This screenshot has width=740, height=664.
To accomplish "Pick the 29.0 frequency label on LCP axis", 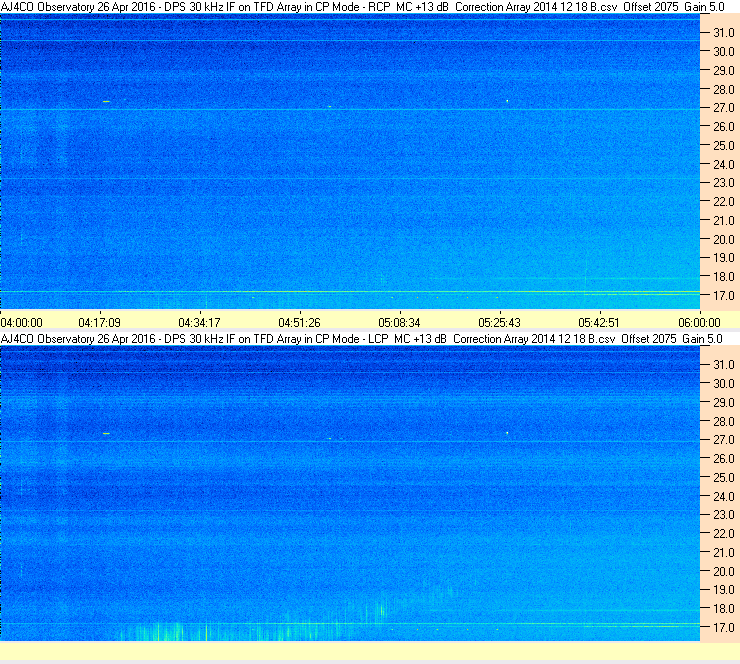I will click(724, 403).
